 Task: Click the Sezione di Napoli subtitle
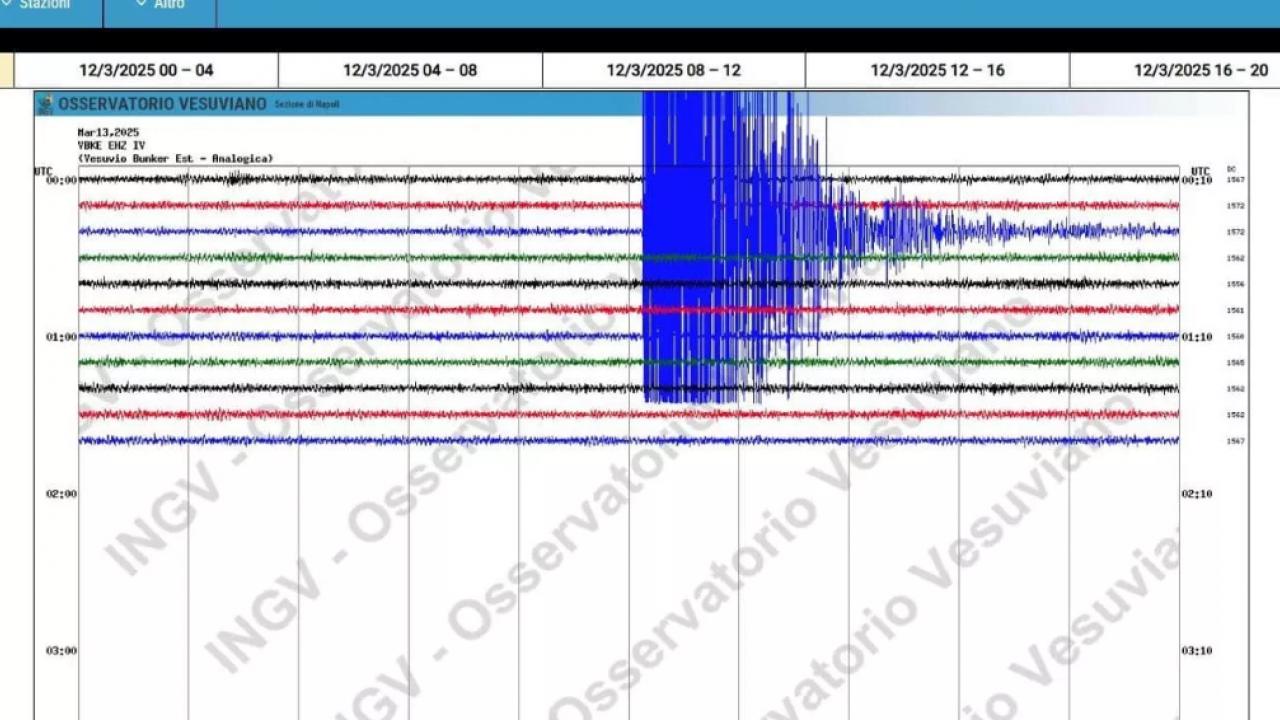[x=307, y=105]
